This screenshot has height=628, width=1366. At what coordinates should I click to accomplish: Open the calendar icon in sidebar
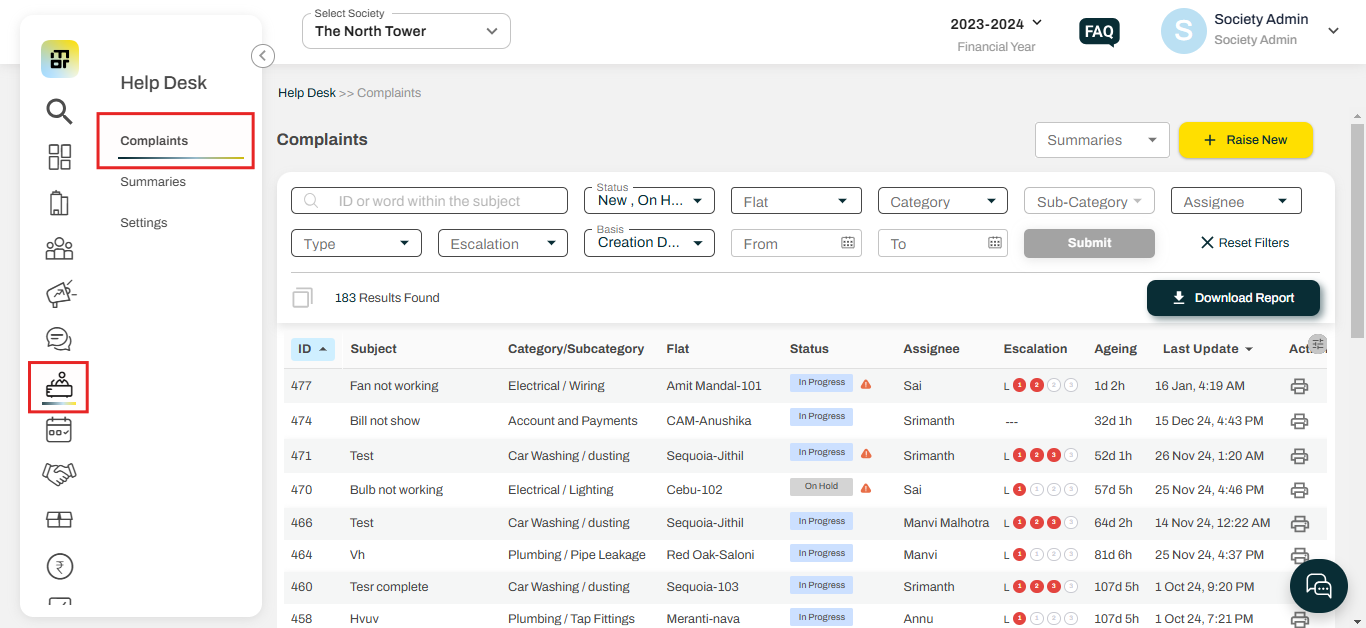pyautogui.click(x=59, y=430)
